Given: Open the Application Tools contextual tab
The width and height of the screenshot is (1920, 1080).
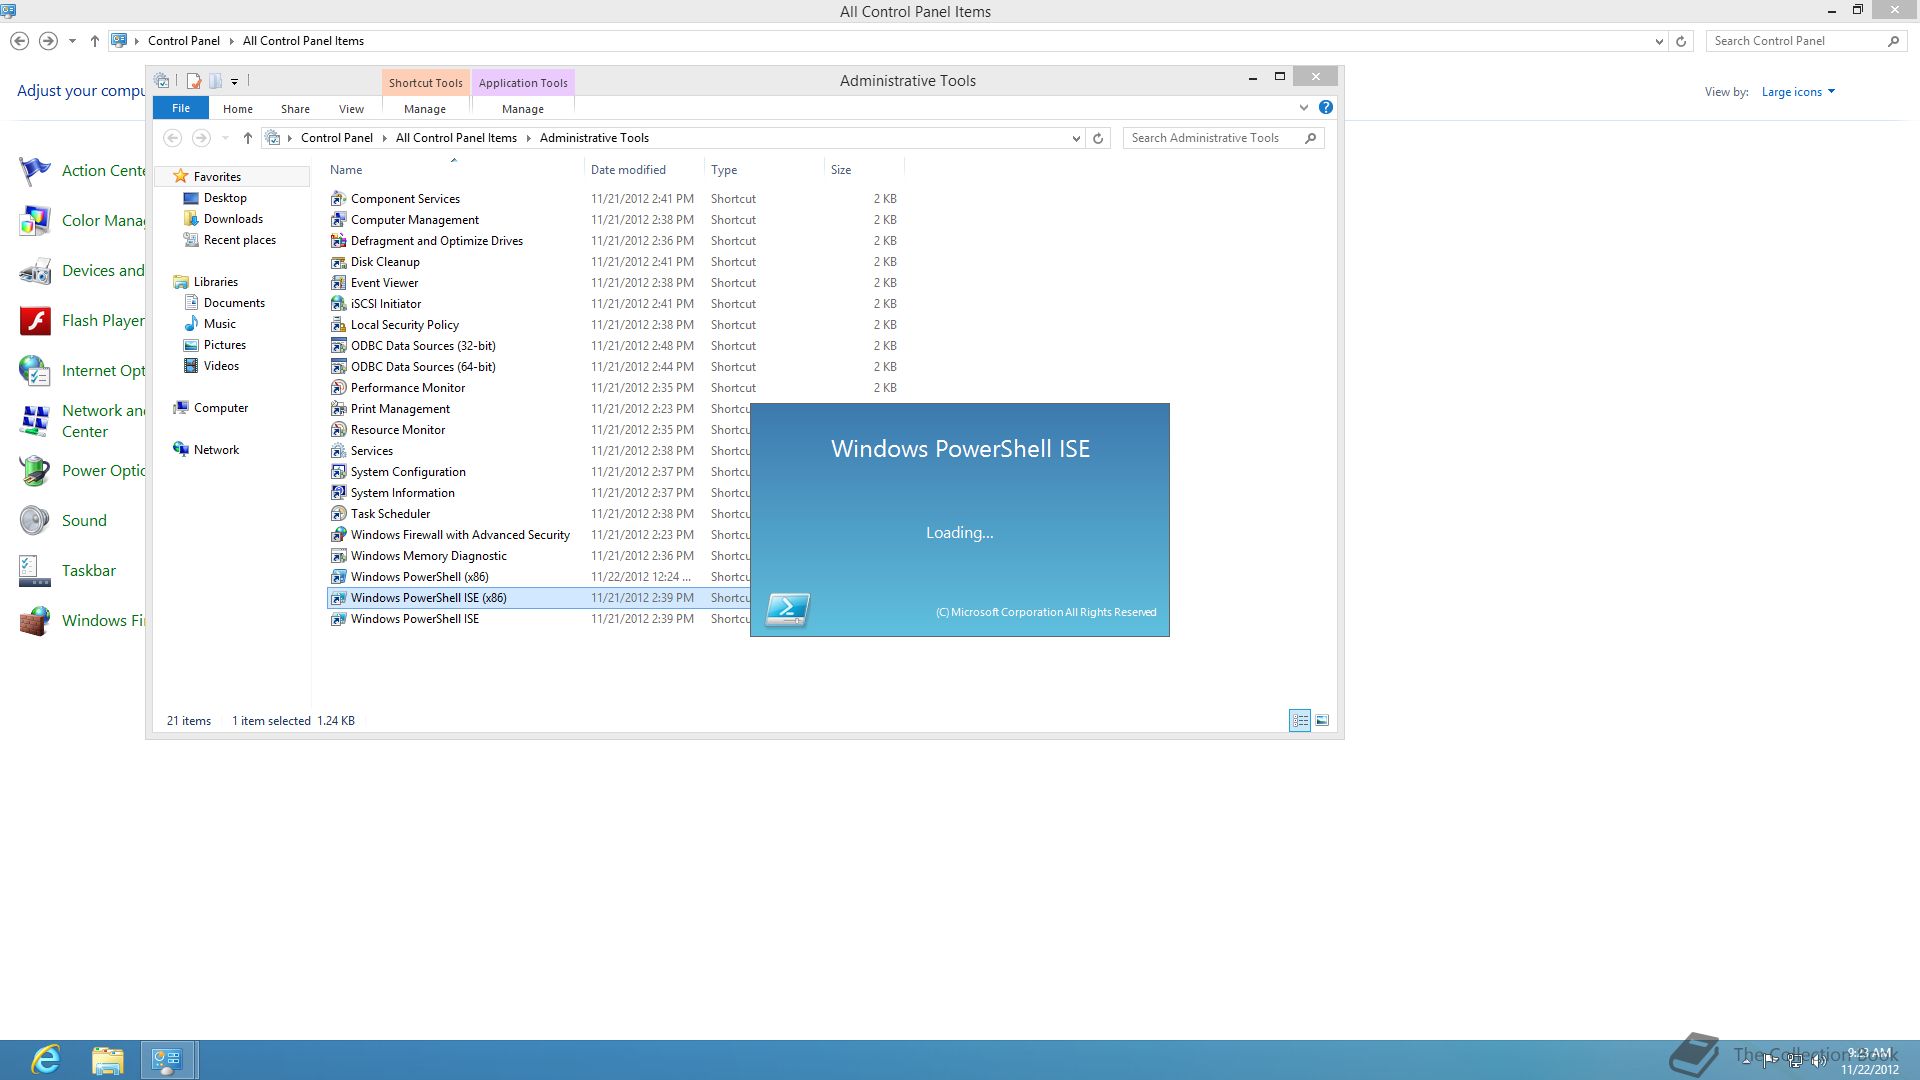Looking at the screenshot, I should click(523, 83).
